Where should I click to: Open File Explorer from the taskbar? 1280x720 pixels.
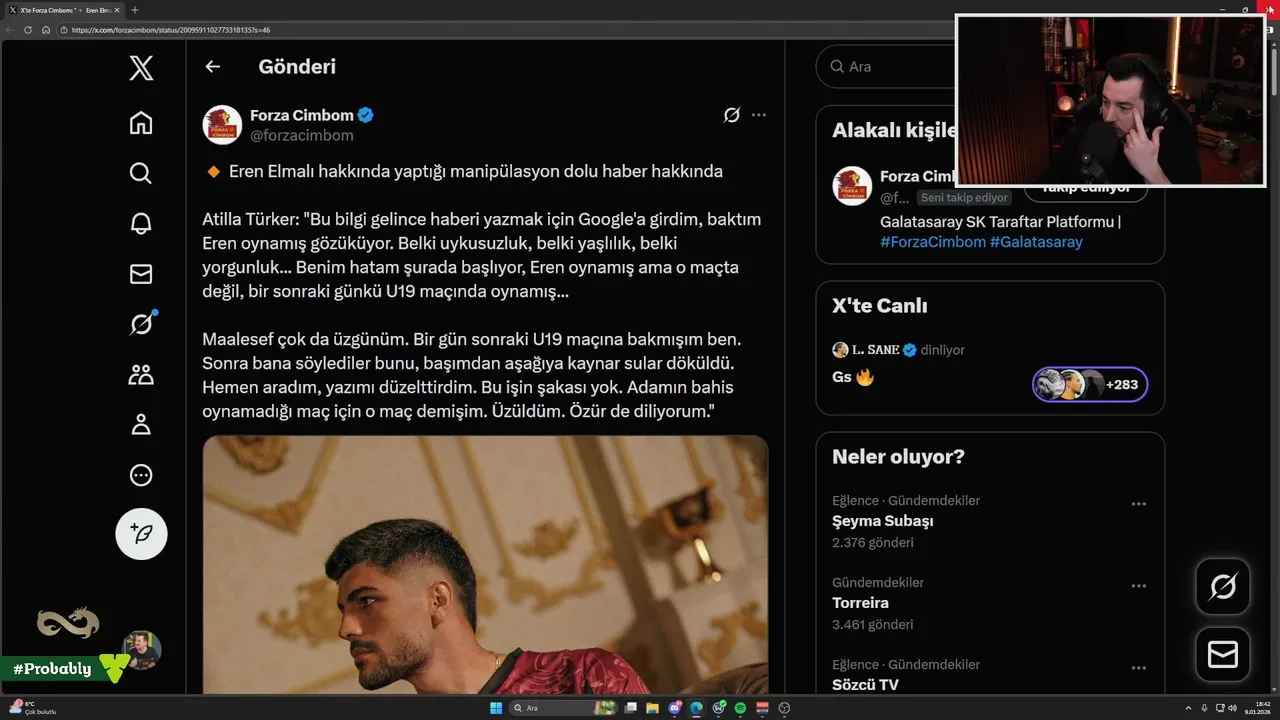tap(652, 708)
